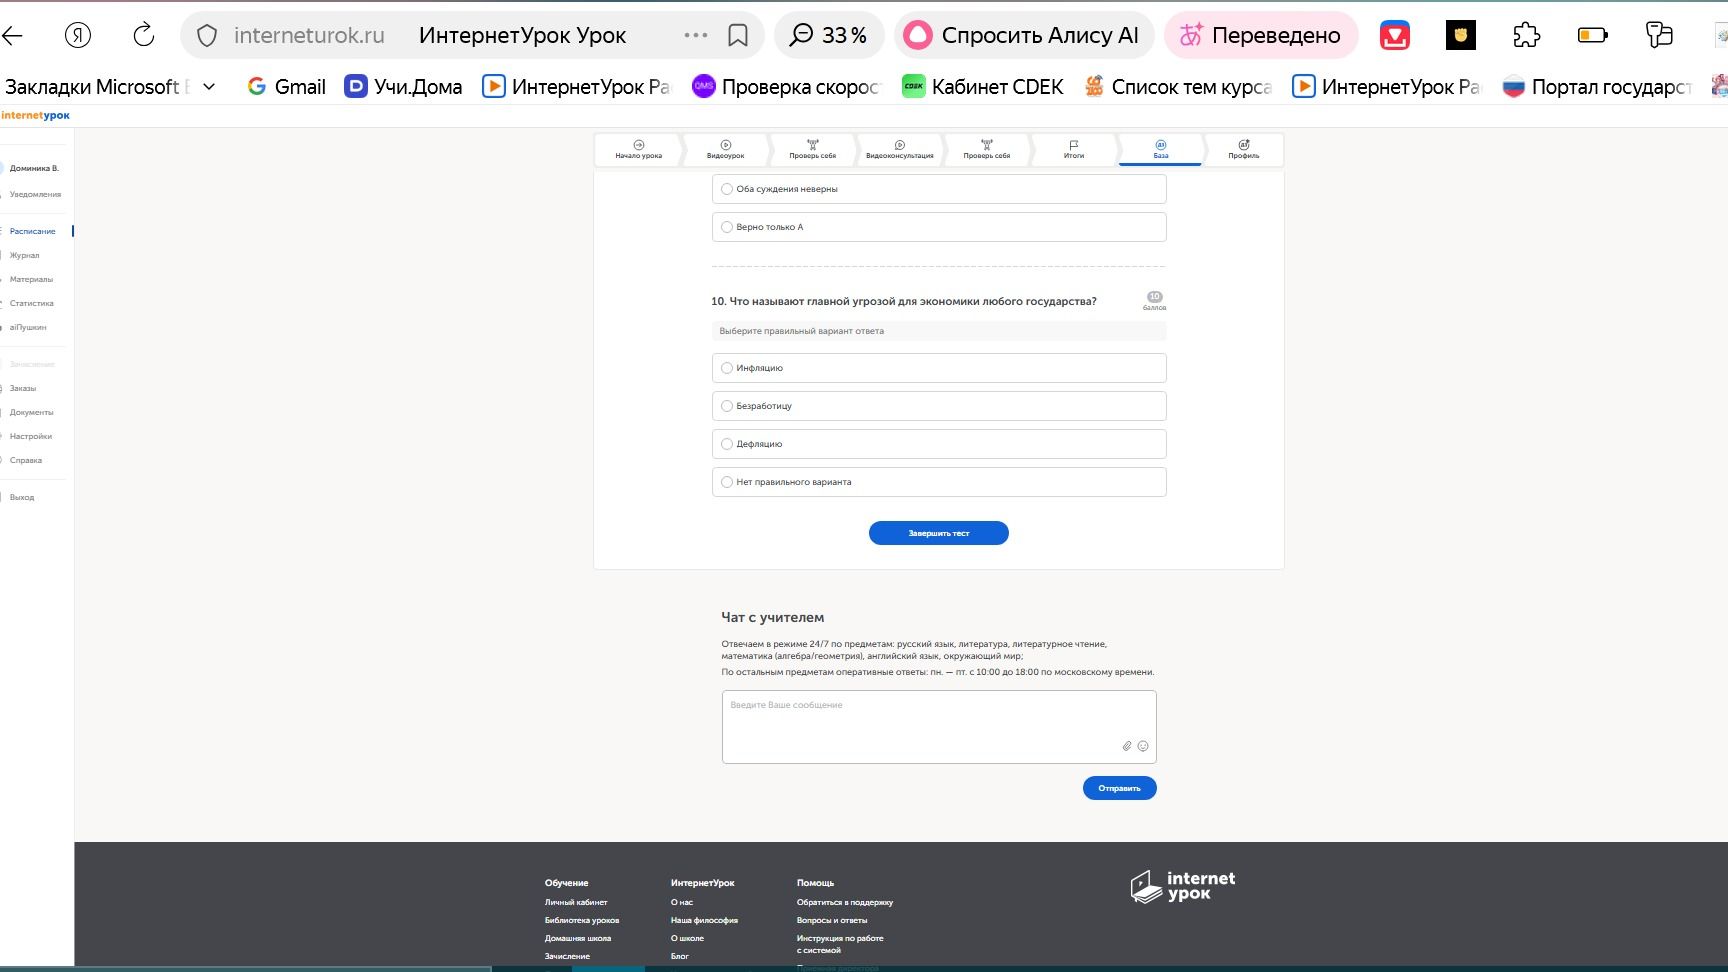Open Документы in the sidebar
The image size is (1728, 972).
(31, 412)
